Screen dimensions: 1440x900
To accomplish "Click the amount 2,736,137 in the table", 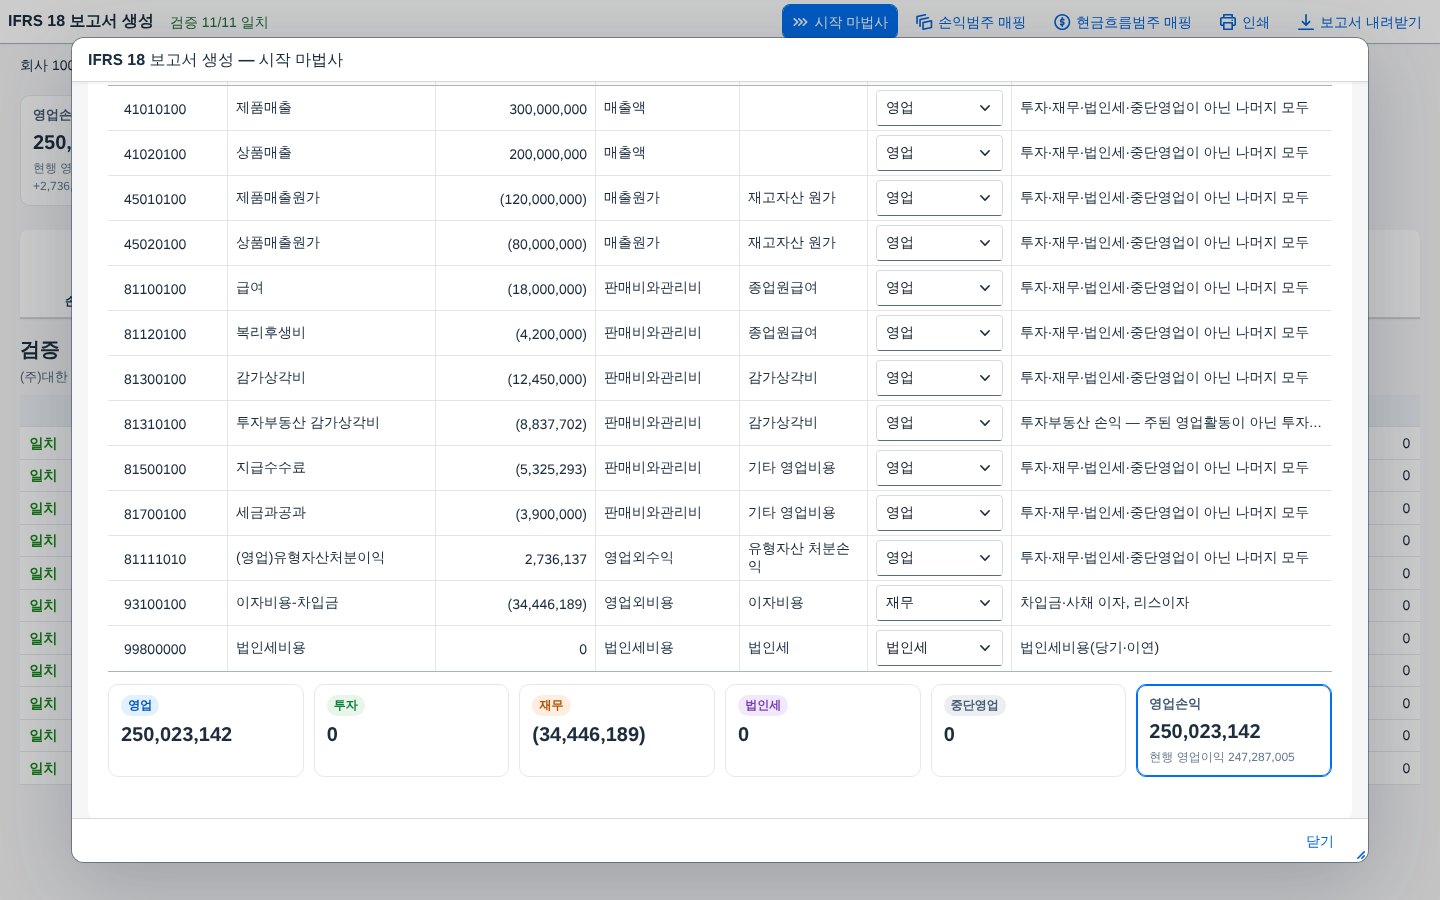I will tap(556, 559).
